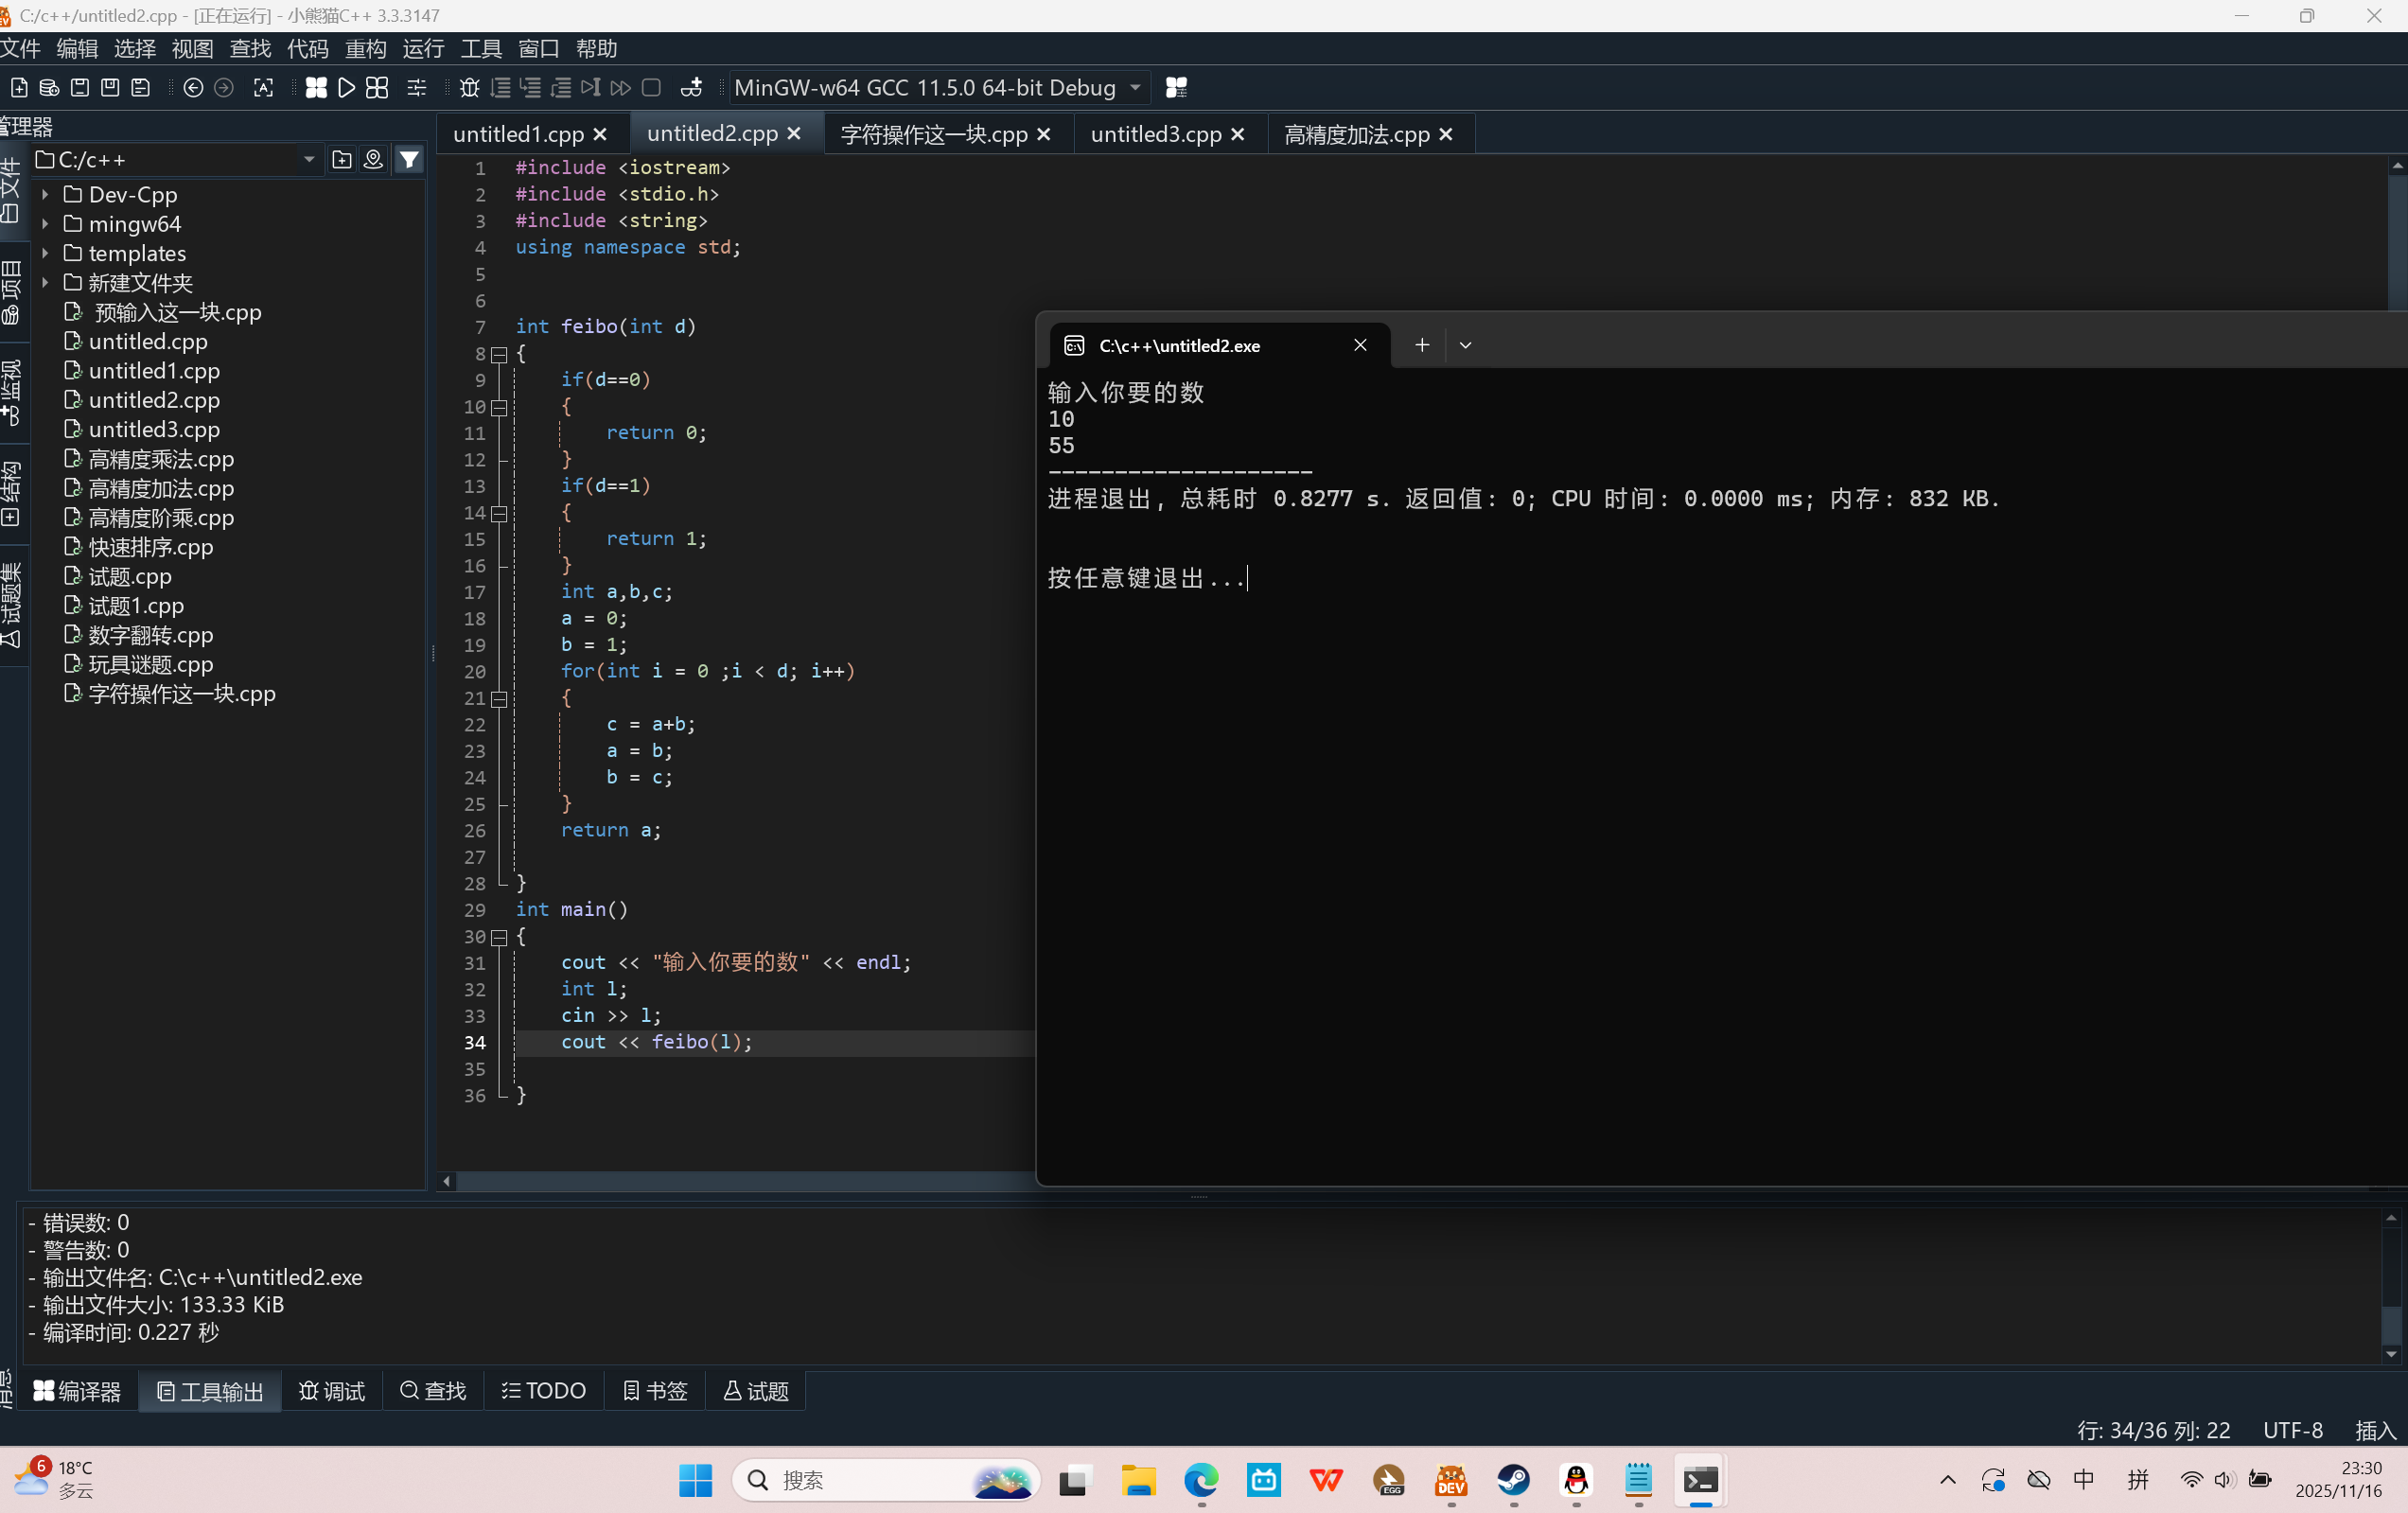The width and height of the screenshot is (2408, 1513).
Task: Click the locate current file pin icon
Action: 373,160
